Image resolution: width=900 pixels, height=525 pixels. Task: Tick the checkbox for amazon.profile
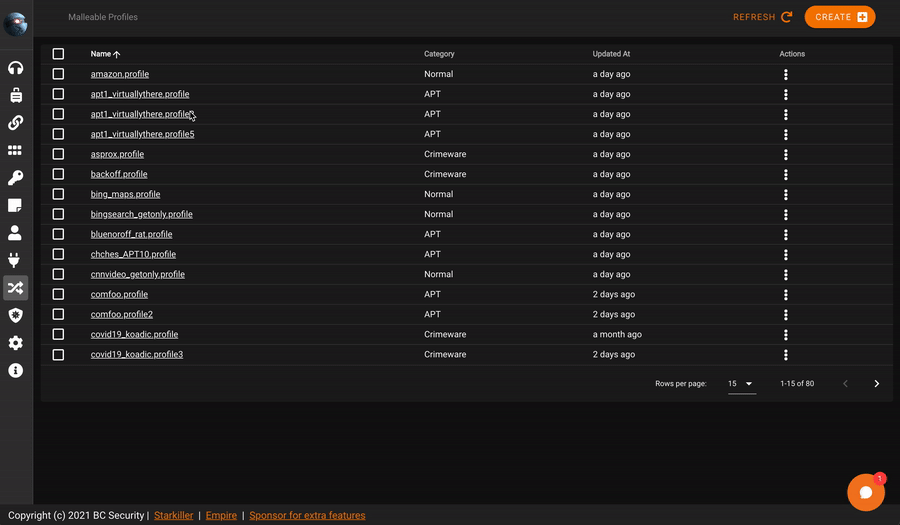tap(58, 74)
